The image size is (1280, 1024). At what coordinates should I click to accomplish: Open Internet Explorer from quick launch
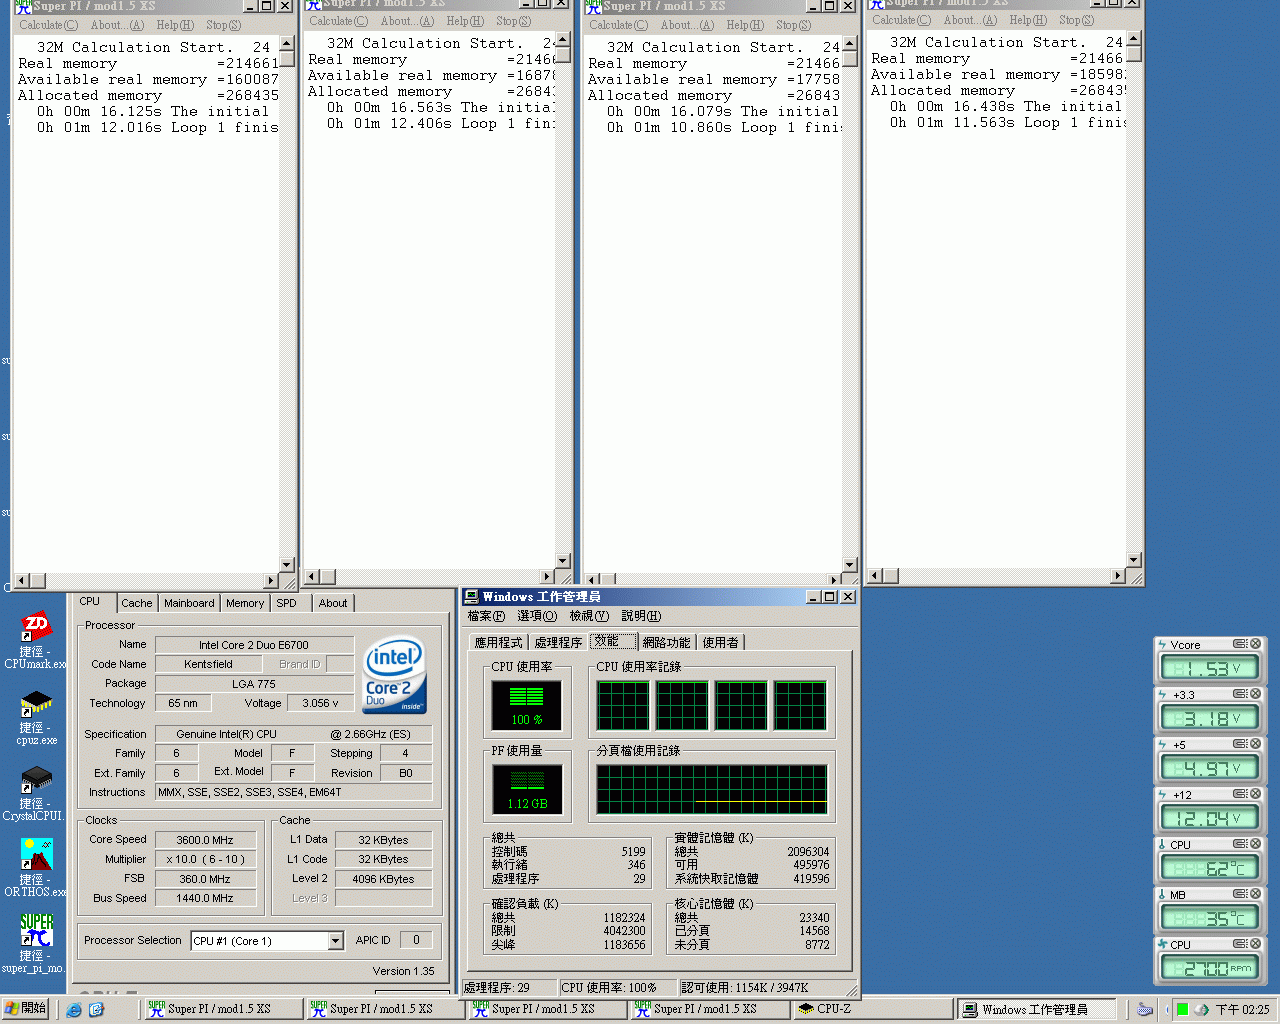tap(74, 1010)
